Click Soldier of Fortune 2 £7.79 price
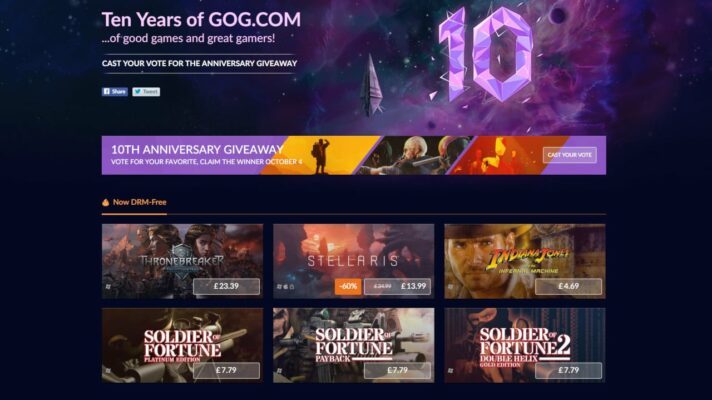Viewport: 712px width, 400px height. point(569,370)
